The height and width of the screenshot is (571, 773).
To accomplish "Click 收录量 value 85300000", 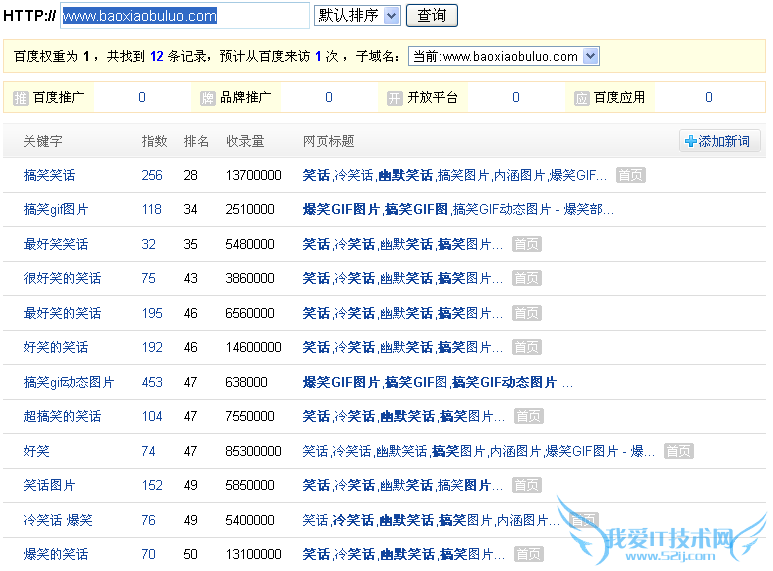I will pos(253,451).
